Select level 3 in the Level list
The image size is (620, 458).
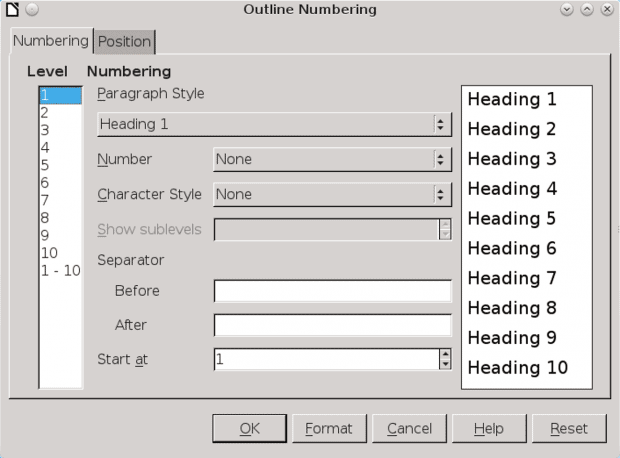(x=61, y=130)
